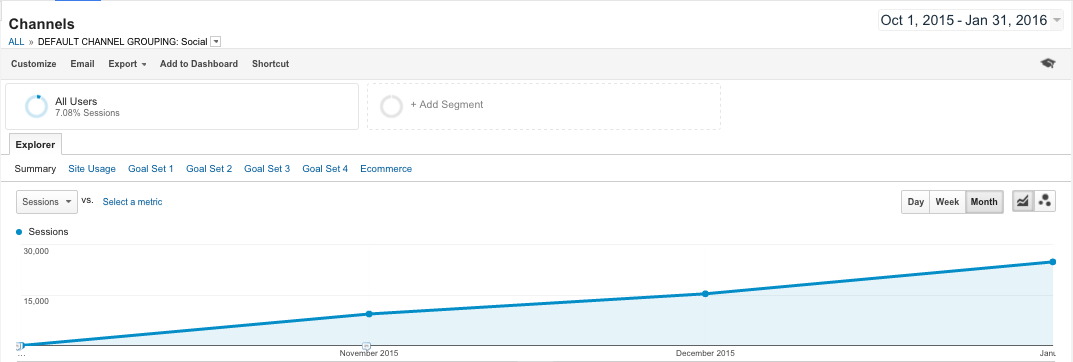Set chart interval to Day

(916, 202)
